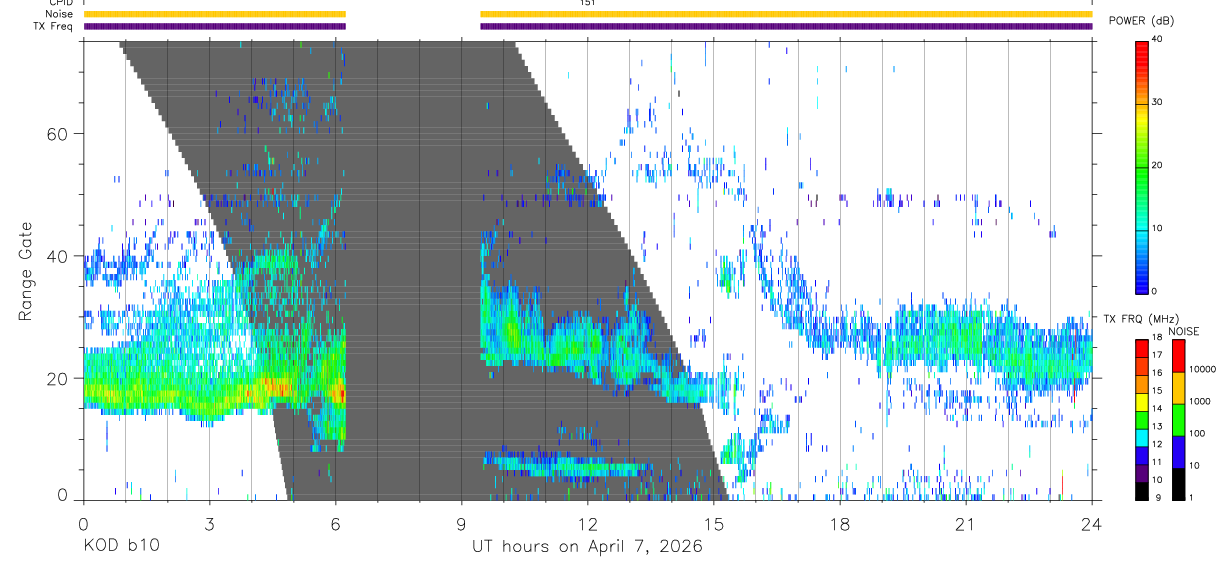This screenshot has width=1228, height=567.
Task: Click x-axis tick label '15'
Action: pos(714,524)
